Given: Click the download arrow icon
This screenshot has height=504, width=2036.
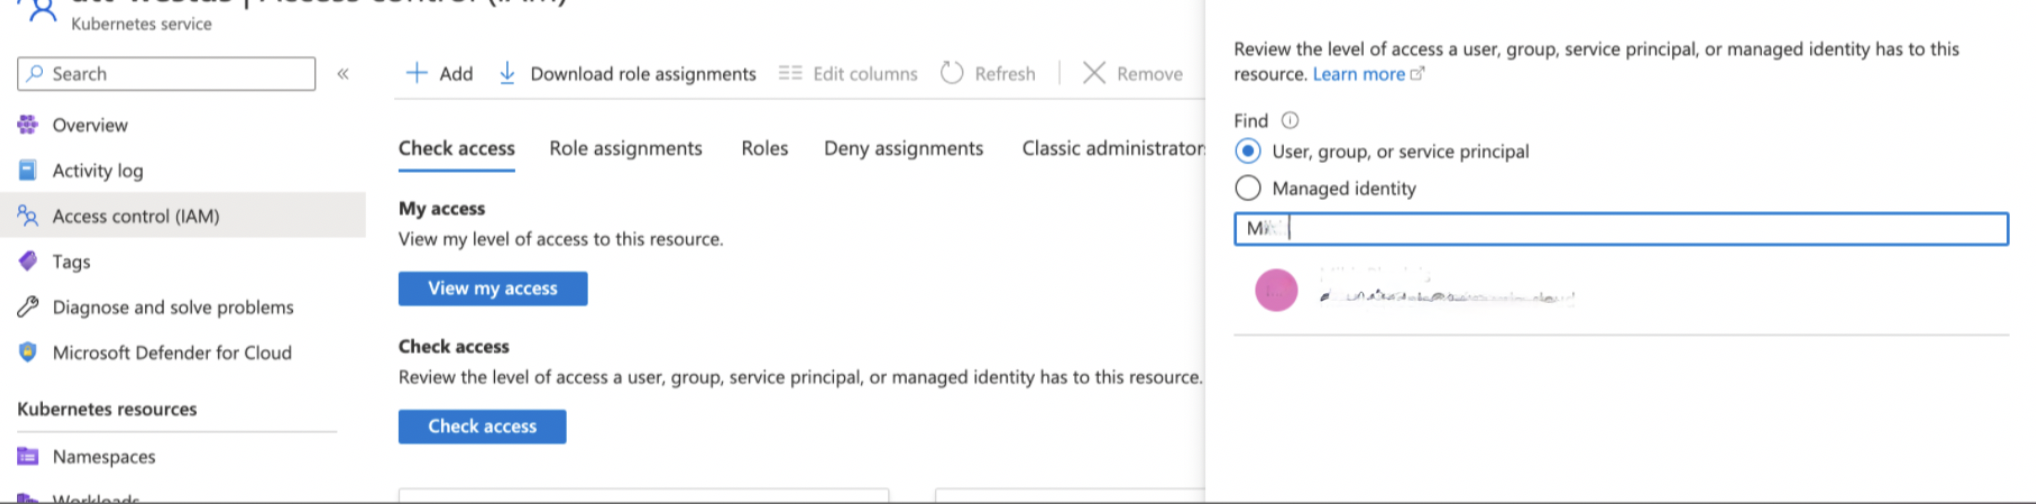Looking at the screenshot, I should point(507,73).
